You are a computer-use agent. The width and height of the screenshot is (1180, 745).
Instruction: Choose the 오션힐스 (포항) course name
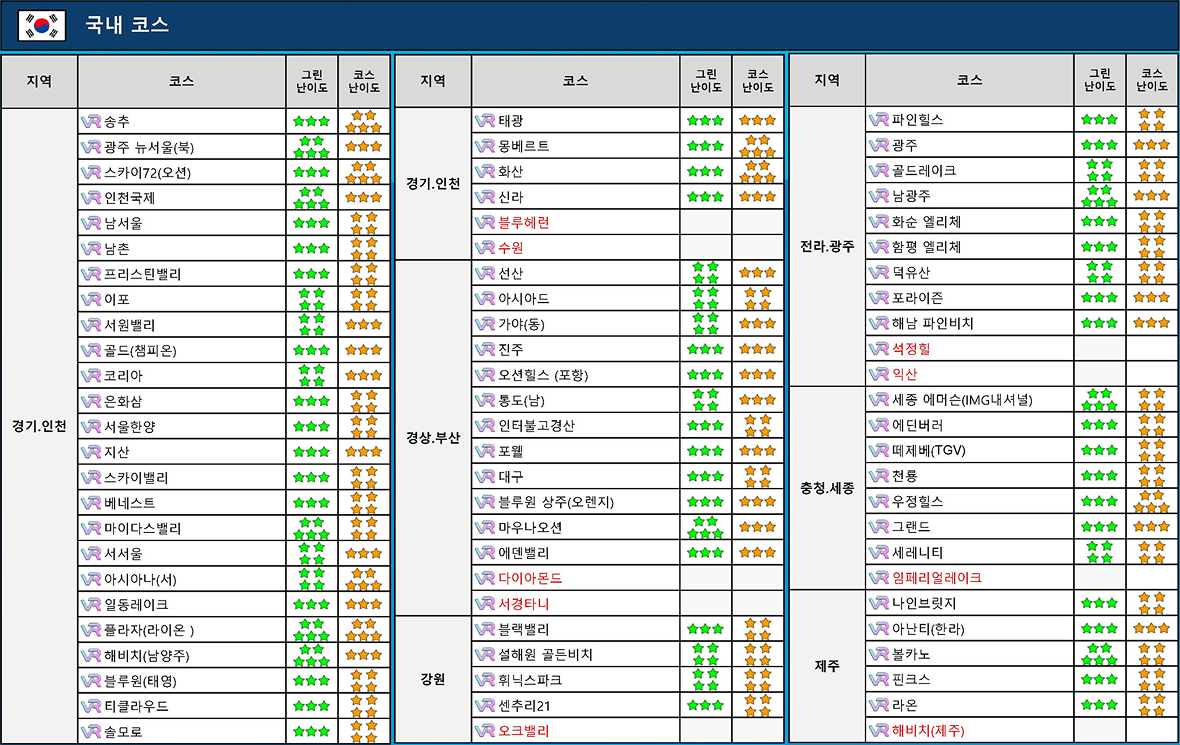click(x=543, y=375)
